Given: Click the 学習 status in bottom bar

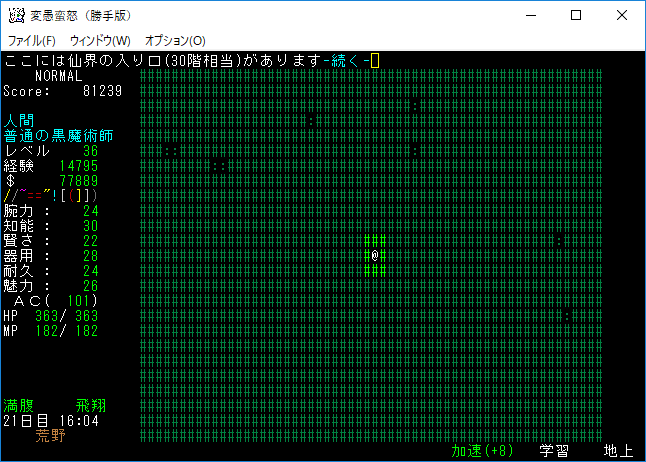Looking at the screenshot, I should coord(554,451).
